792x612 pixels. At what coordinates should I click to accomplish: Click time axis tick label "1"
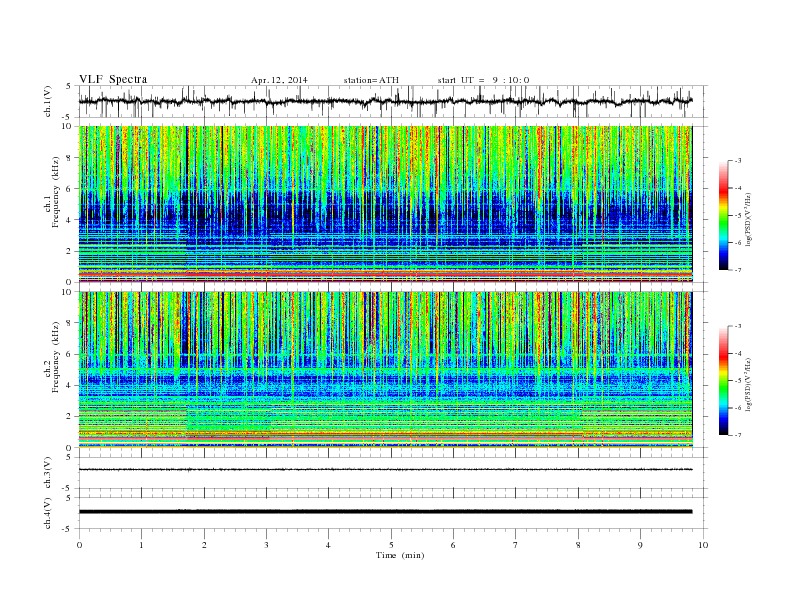coord(141,545)
